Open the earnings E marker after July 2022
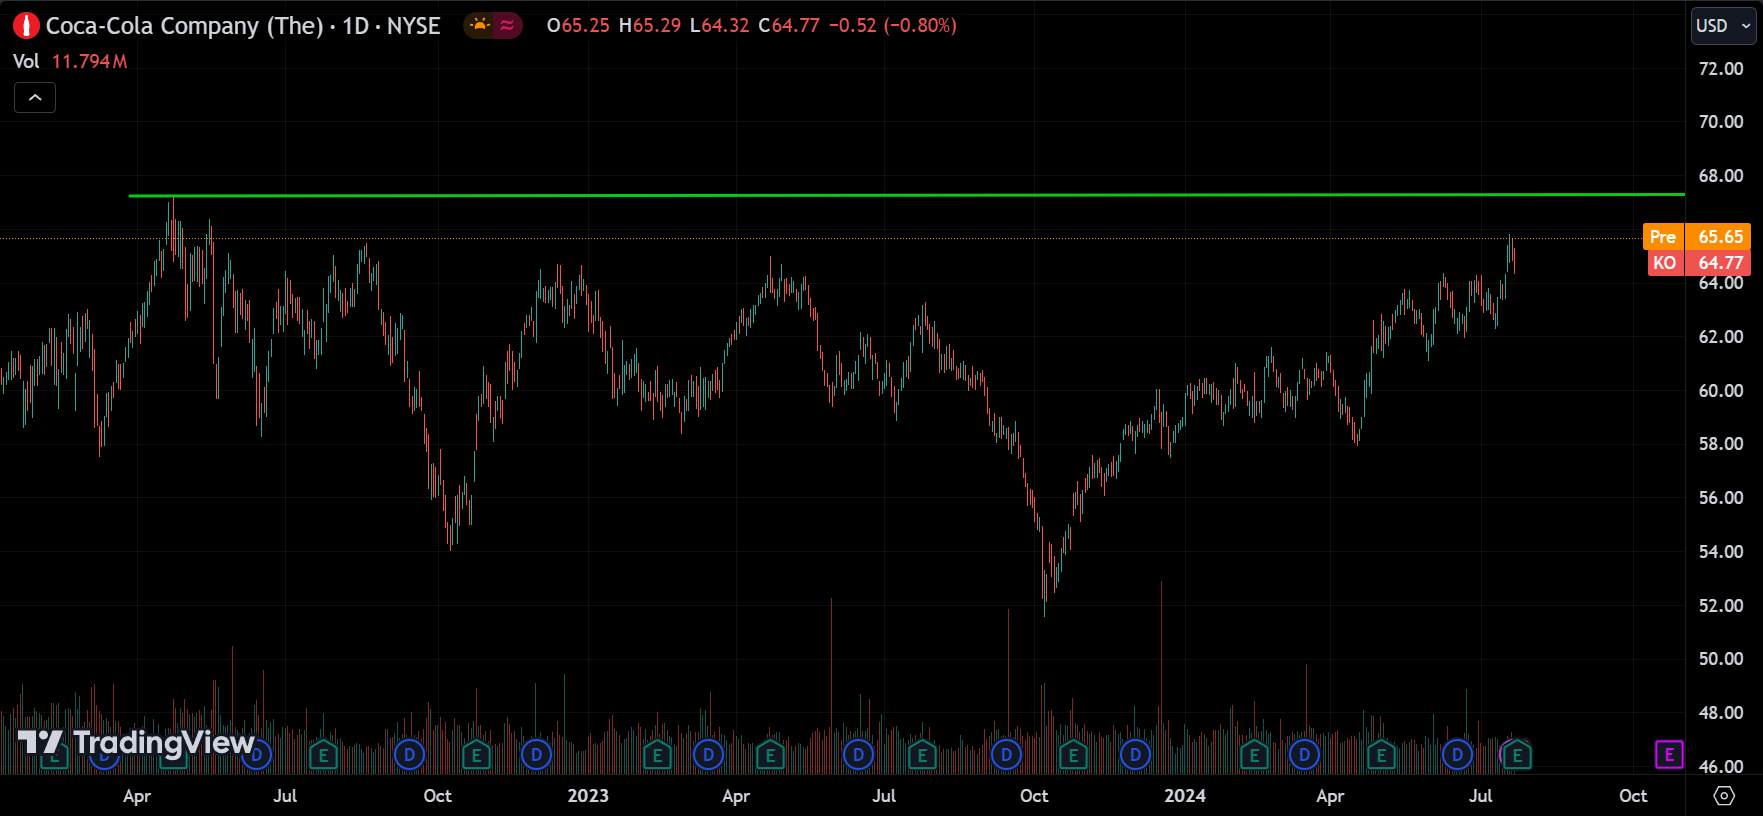This screenshot has width=1763, height=816. tap(323, 756)
